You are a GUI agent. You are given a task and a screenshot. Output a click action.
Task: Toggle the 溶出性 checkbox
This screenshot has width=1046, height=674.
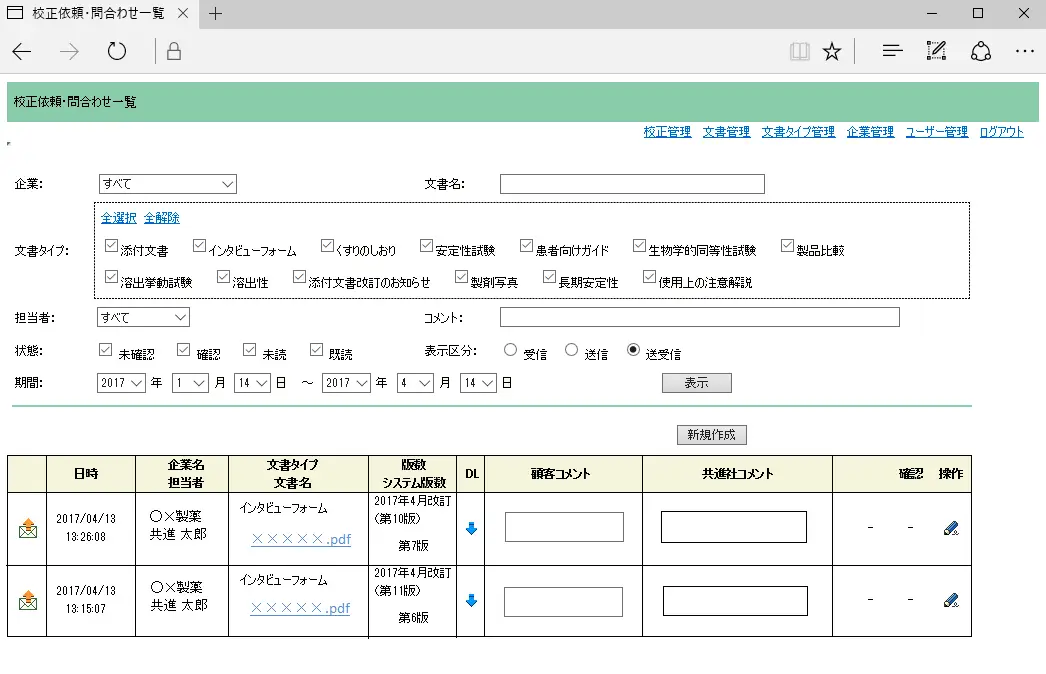pyautogui.click(x=223, y=276)
